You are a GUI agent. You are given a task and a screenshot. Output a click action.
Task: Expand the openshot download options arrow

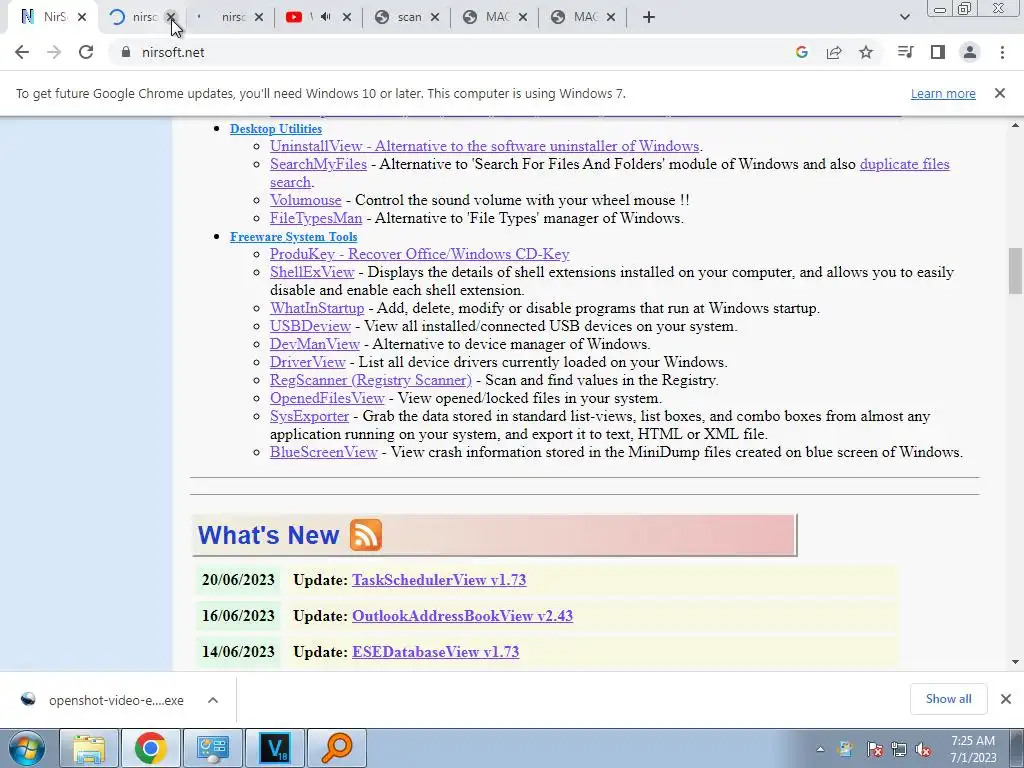(x=212, y=700)
